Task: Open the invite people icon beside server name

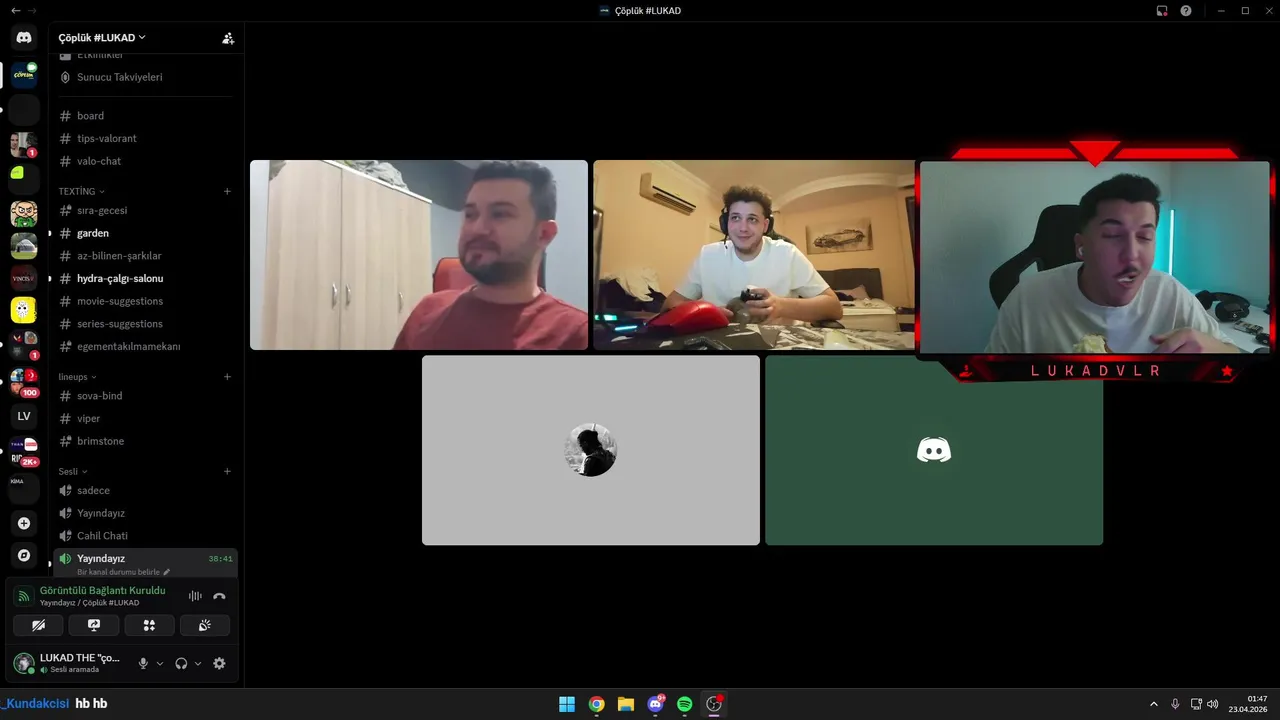Action: pyautogui.click(x=228, y=38)
